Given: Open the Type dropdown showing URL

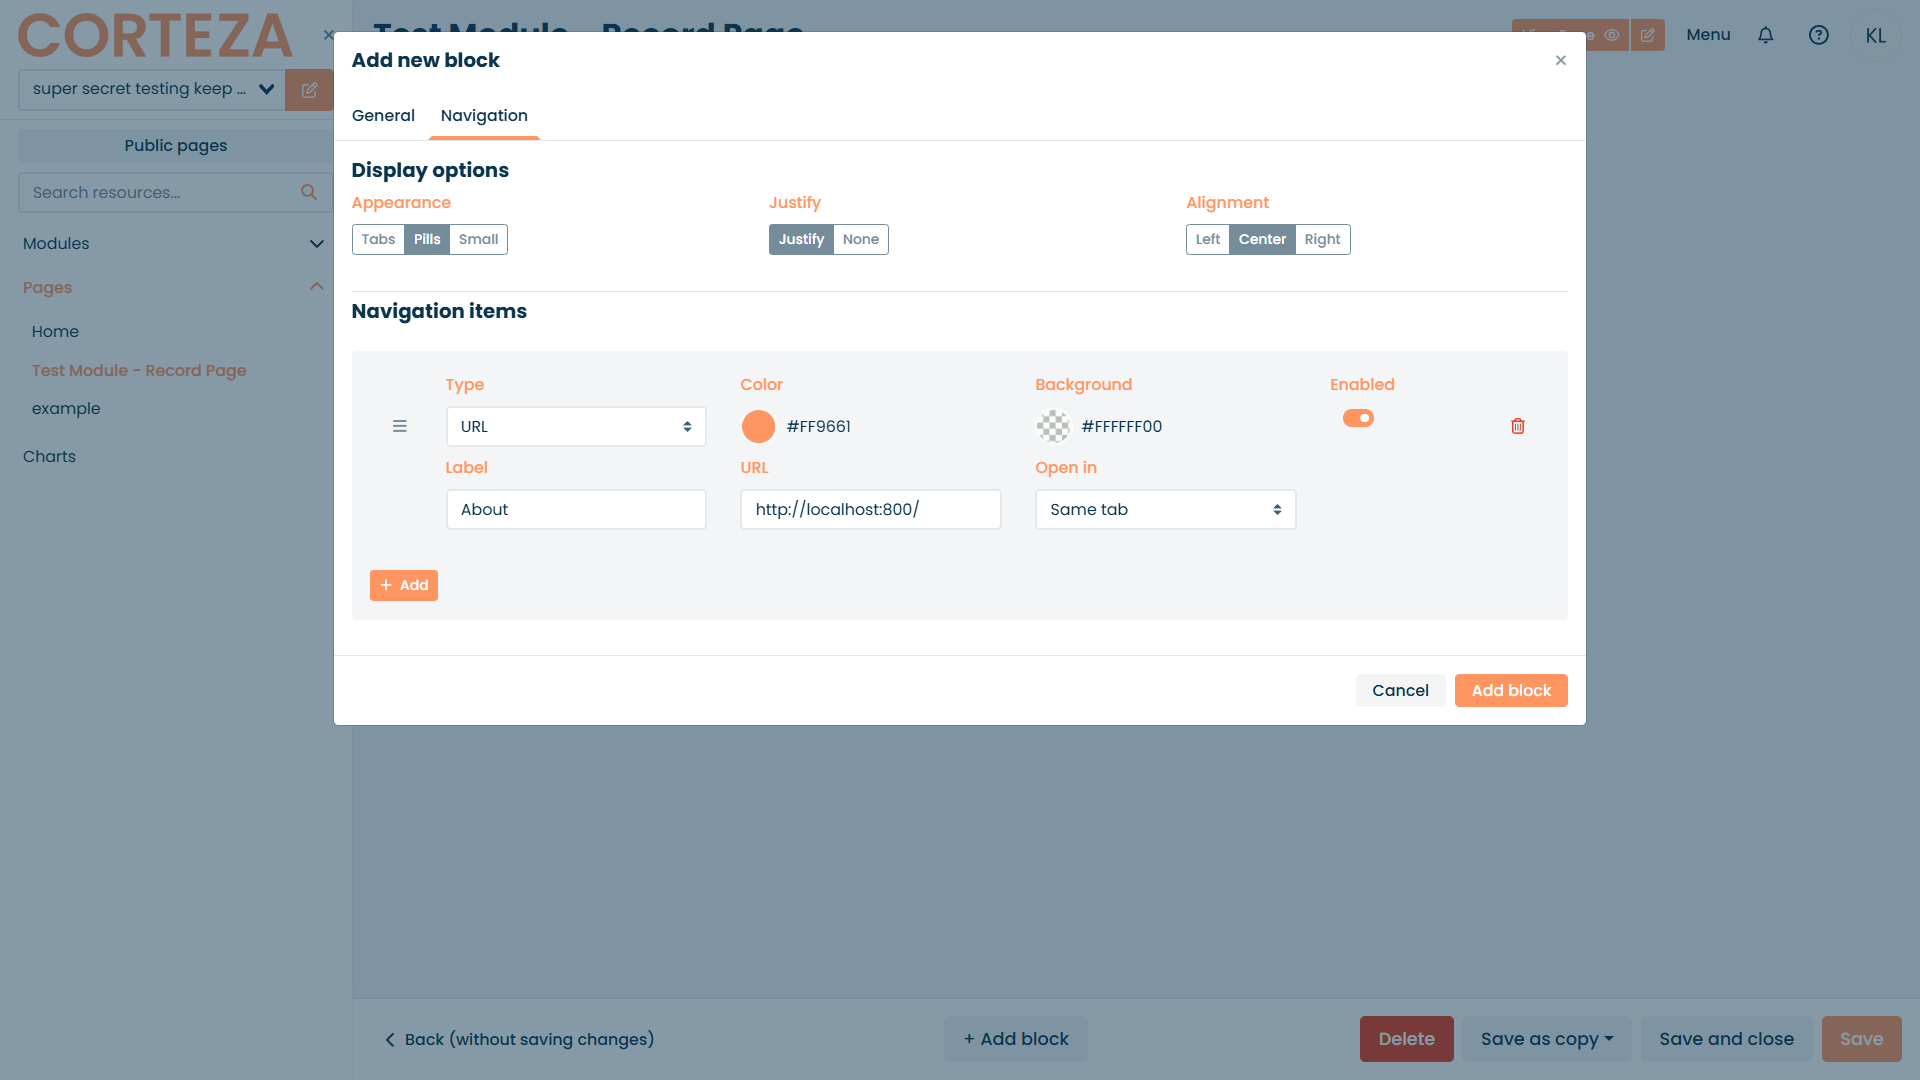Looking at the screenshot, I should 576,426.
